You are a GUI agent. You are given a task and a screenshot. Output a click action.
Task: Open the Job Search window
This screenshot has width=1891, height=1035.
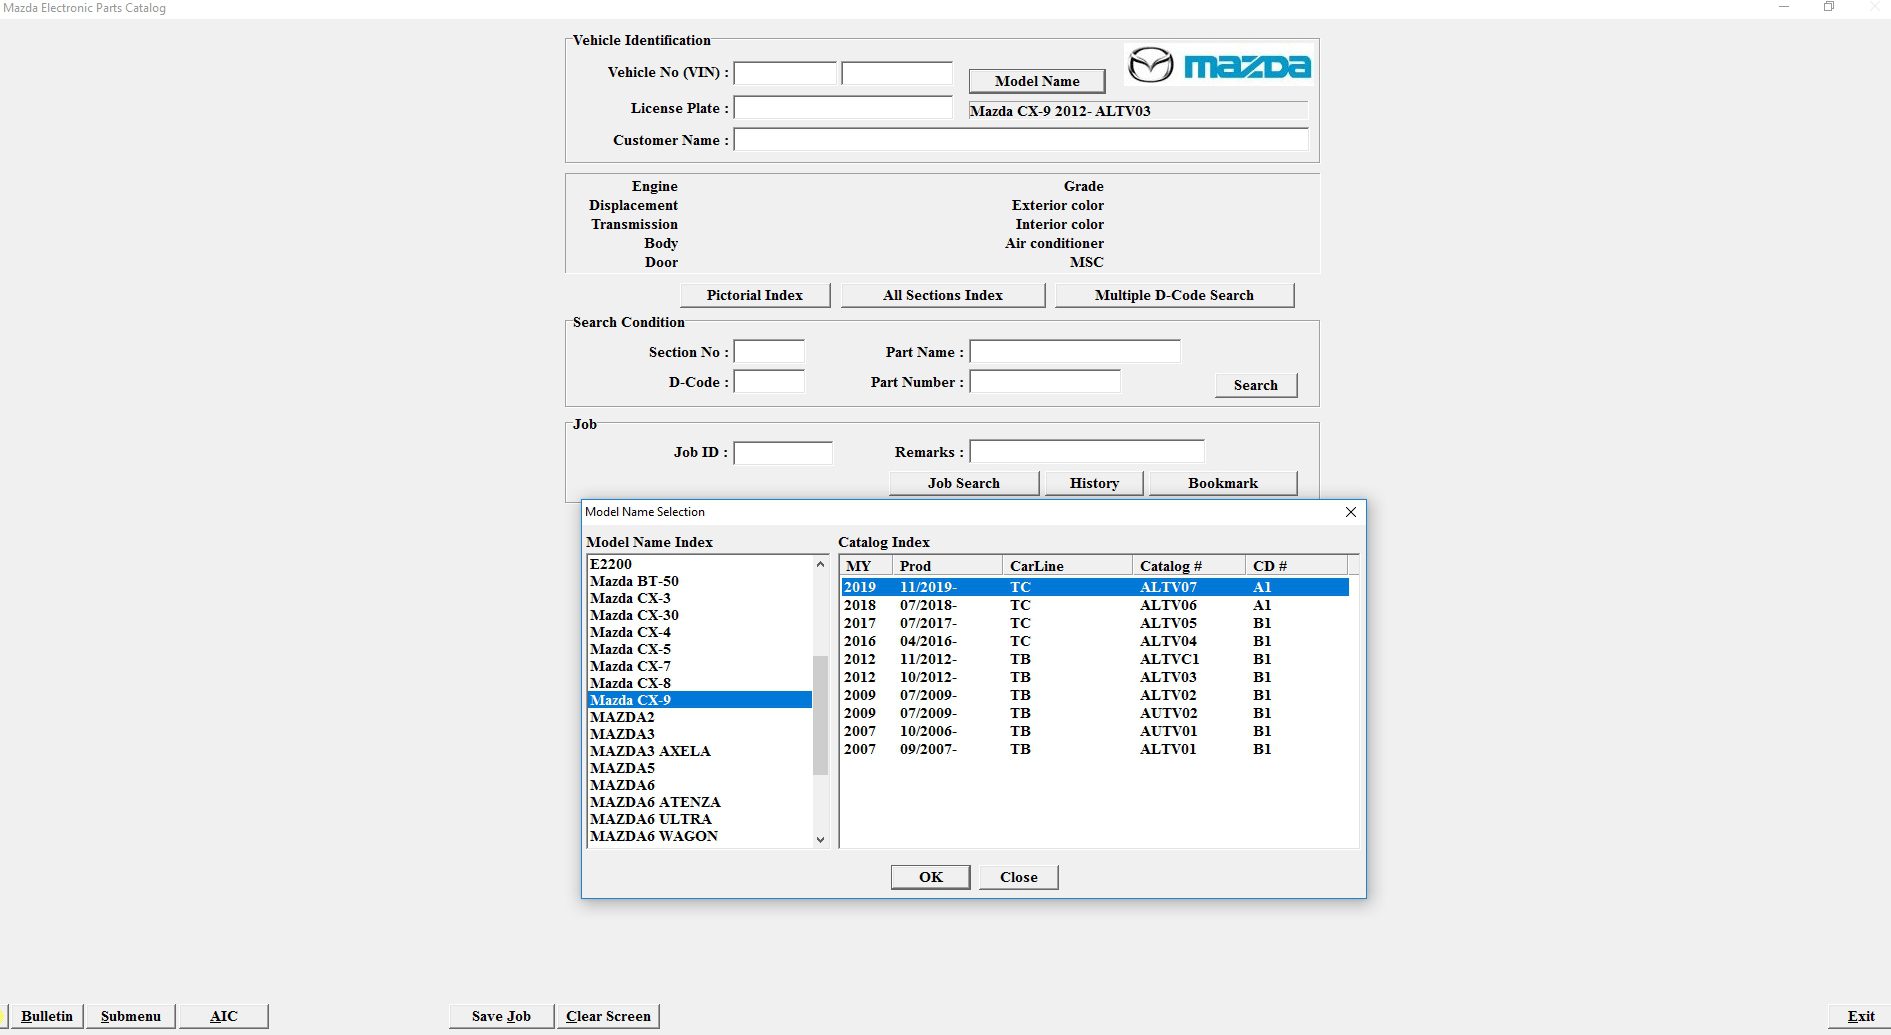point(962,483)
